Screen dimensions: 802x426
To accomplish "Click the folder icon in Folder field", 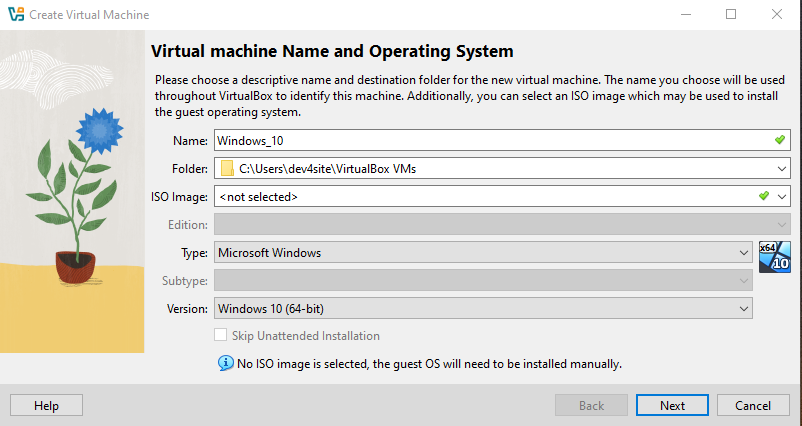I will pos(227,169).
